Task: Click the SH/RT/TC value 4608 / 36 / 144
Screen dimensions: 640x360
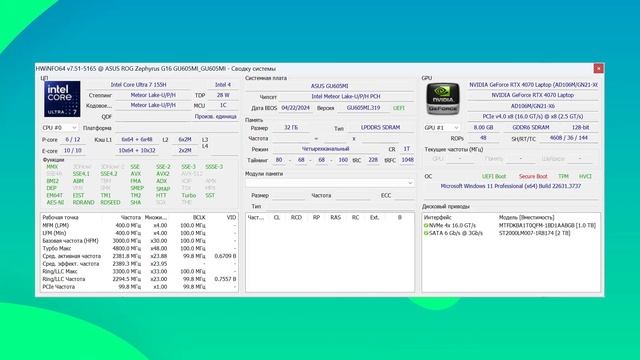Action: [569, 138]
